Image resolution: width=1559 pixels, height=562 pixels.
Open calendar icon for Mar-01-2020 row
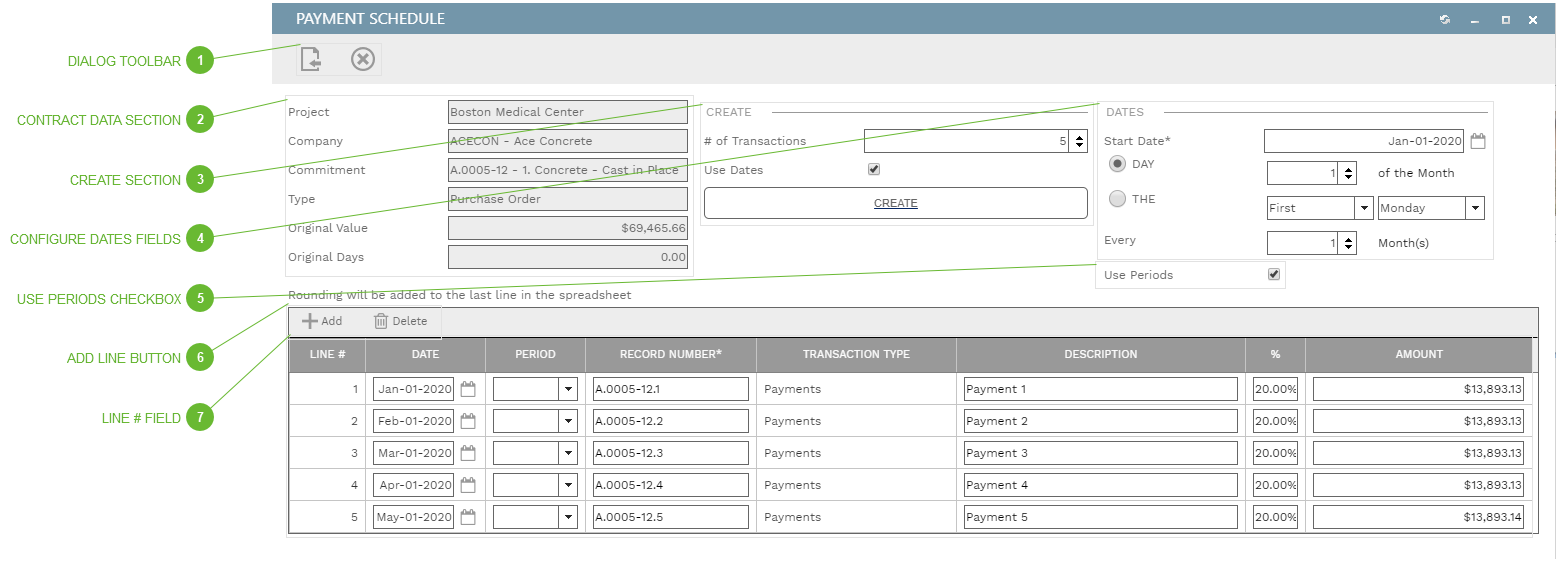click(468, 453)
